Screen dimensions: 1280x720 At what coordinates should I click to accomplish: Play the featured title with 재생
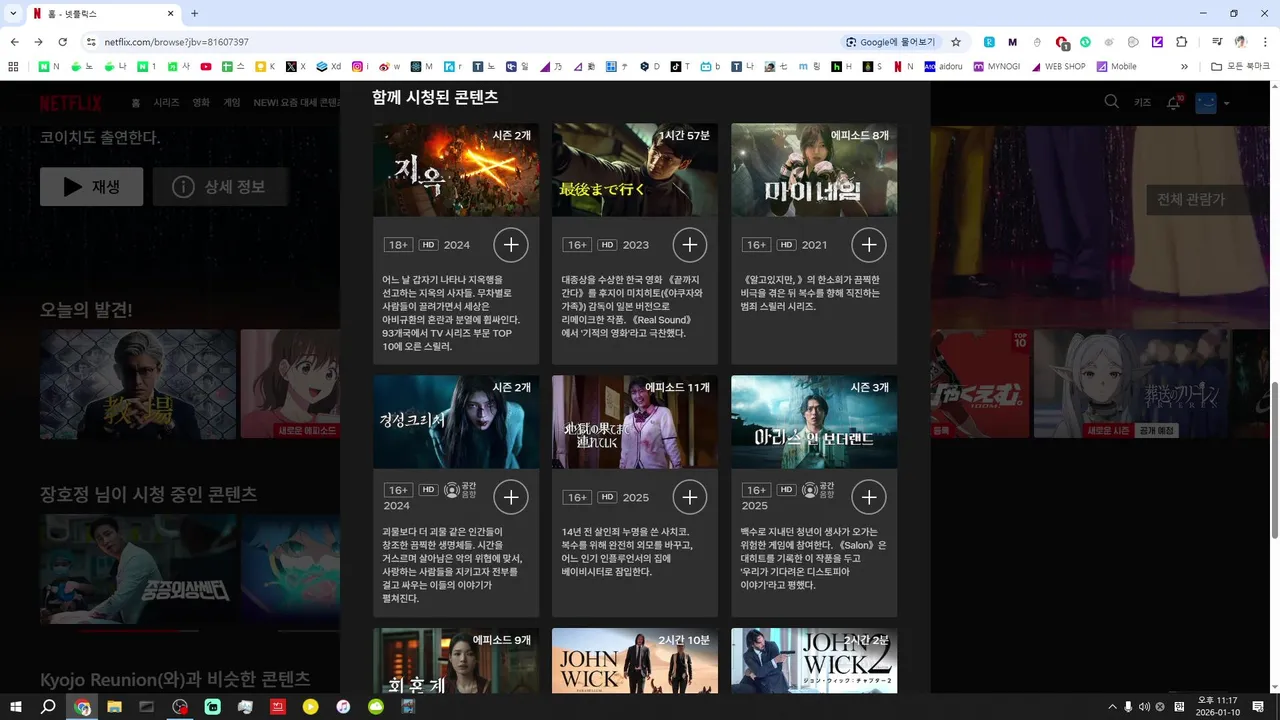click(91, 186)
